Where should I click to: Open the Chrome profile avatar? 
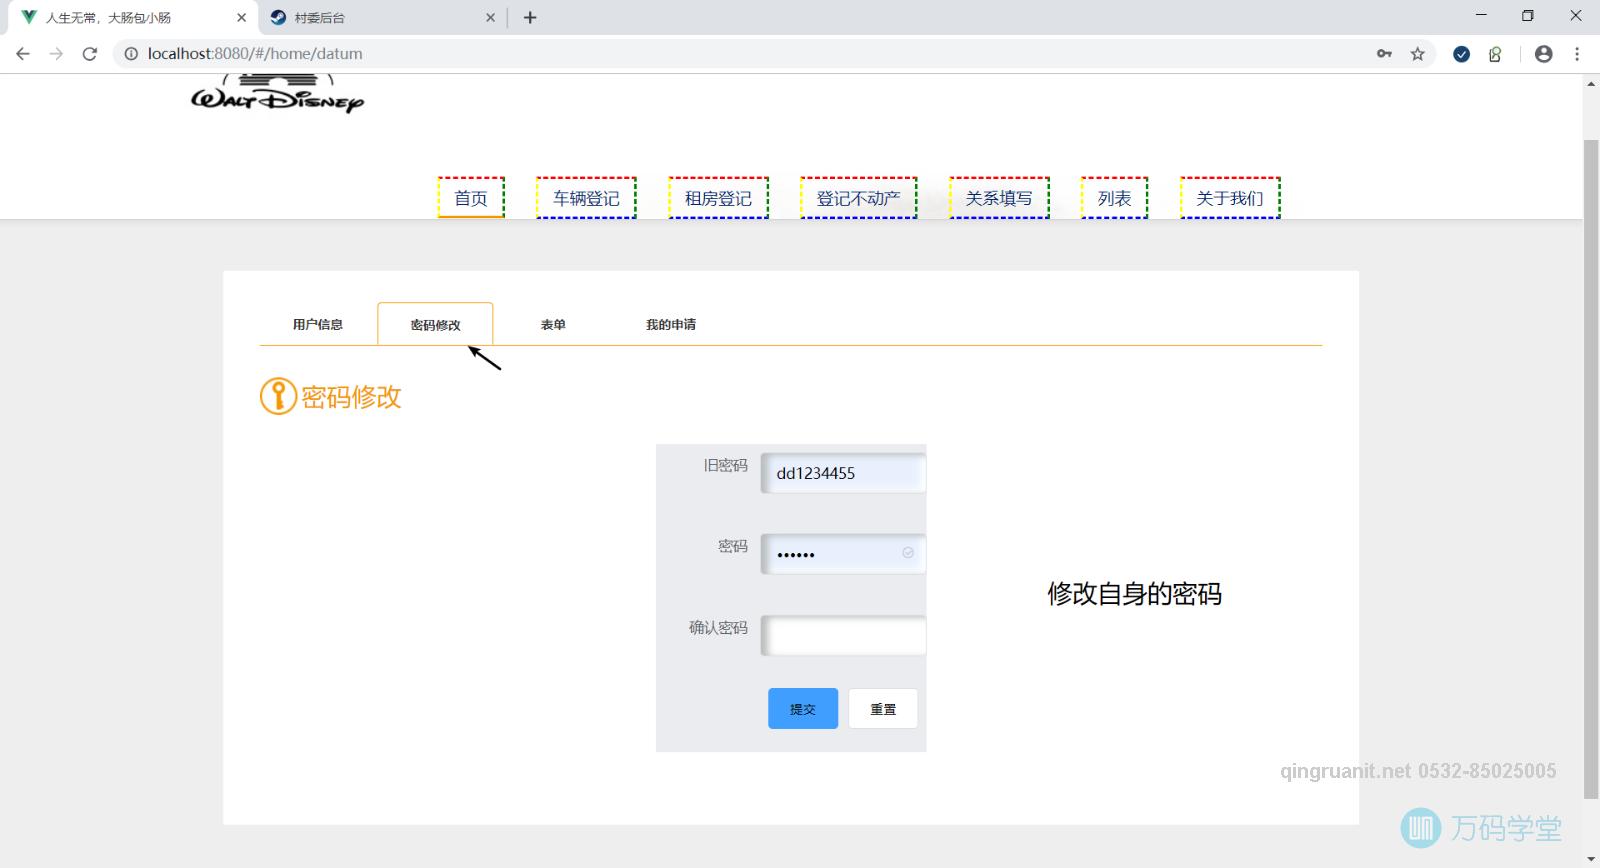(1544, 54)
